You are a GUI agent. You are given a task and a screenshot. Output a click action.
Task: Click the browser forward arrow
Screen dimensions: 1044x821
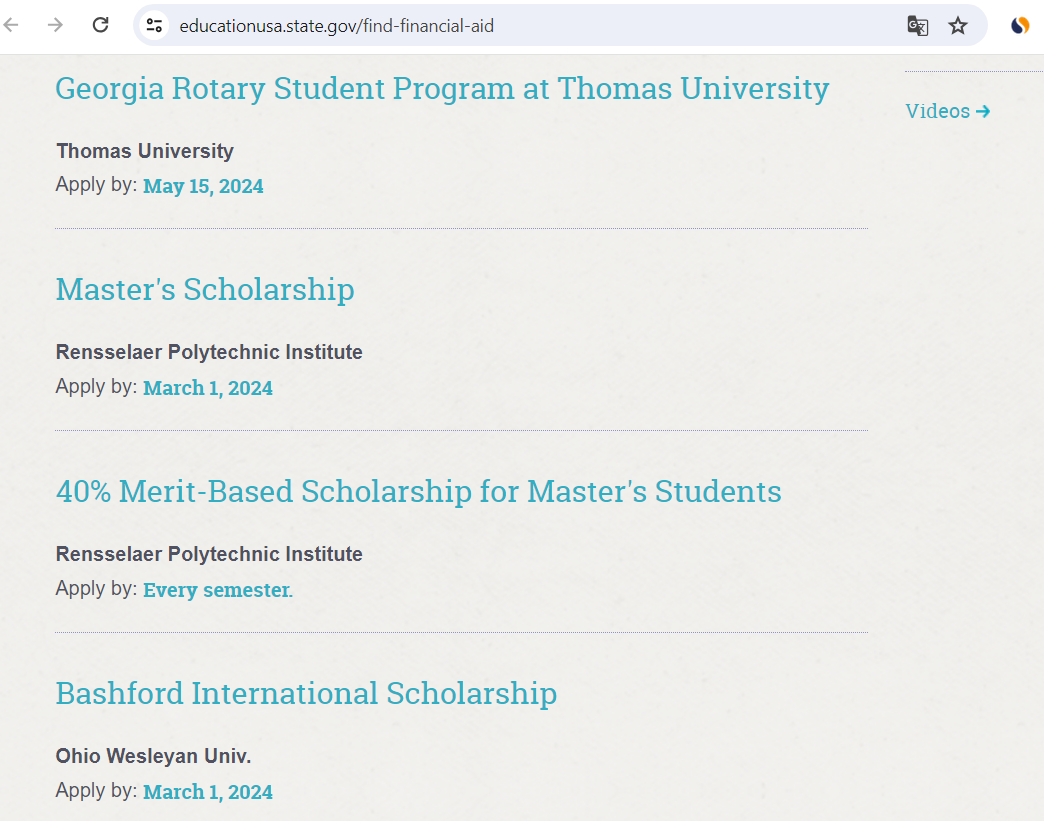coord(56,25)
